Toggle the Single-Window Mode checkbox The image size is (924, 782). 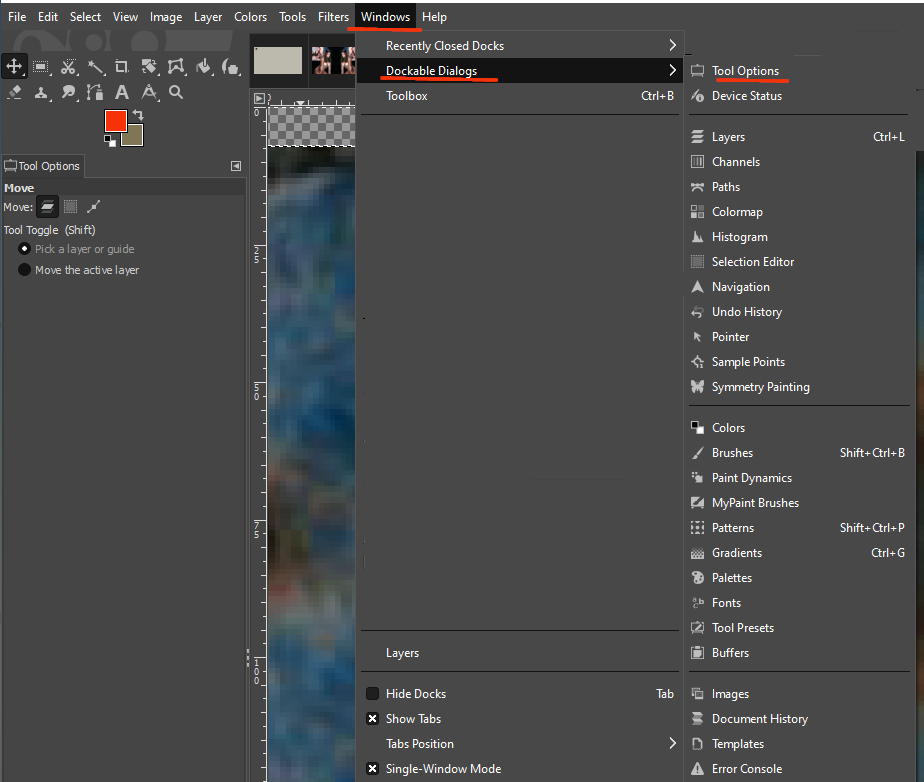tap(372, 769)
